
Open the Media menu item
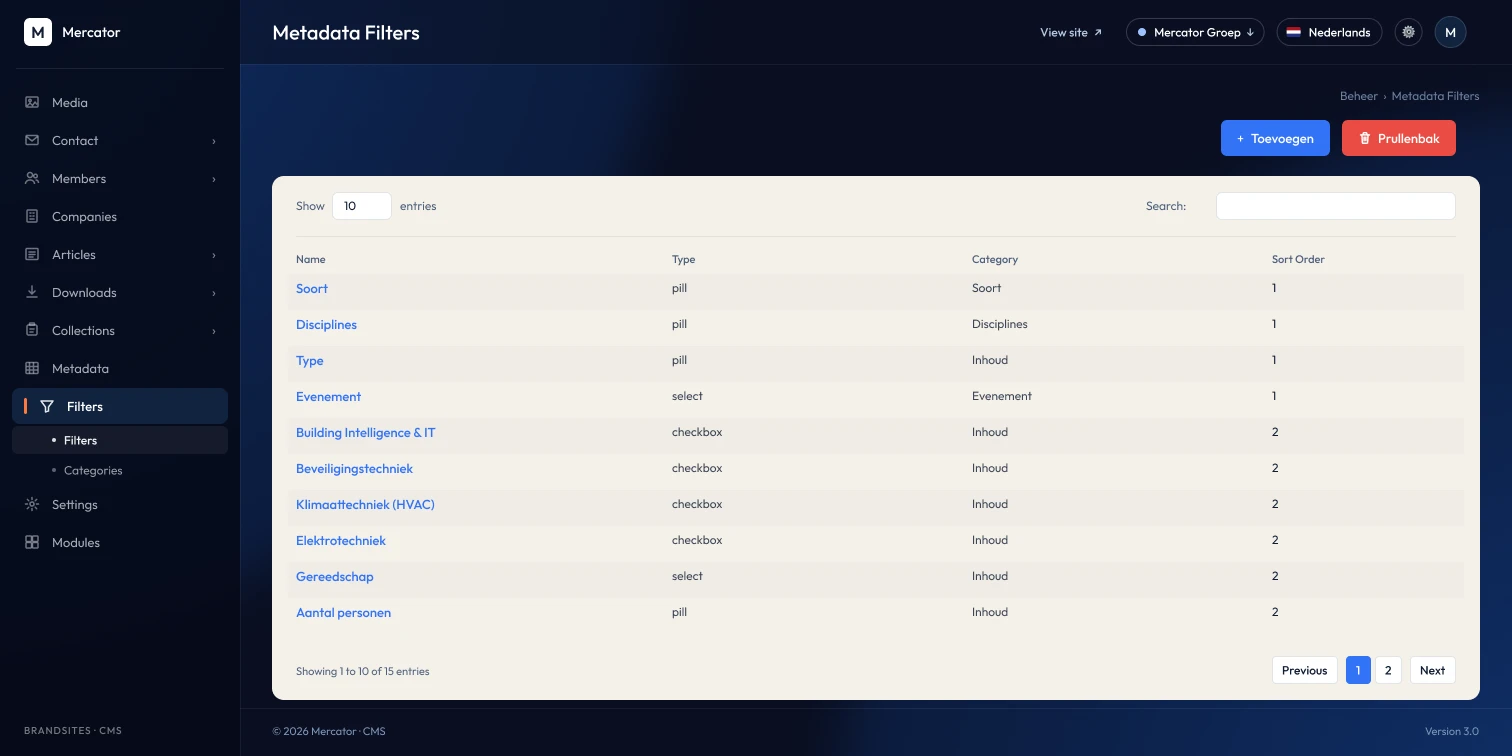tap(120, 102)
